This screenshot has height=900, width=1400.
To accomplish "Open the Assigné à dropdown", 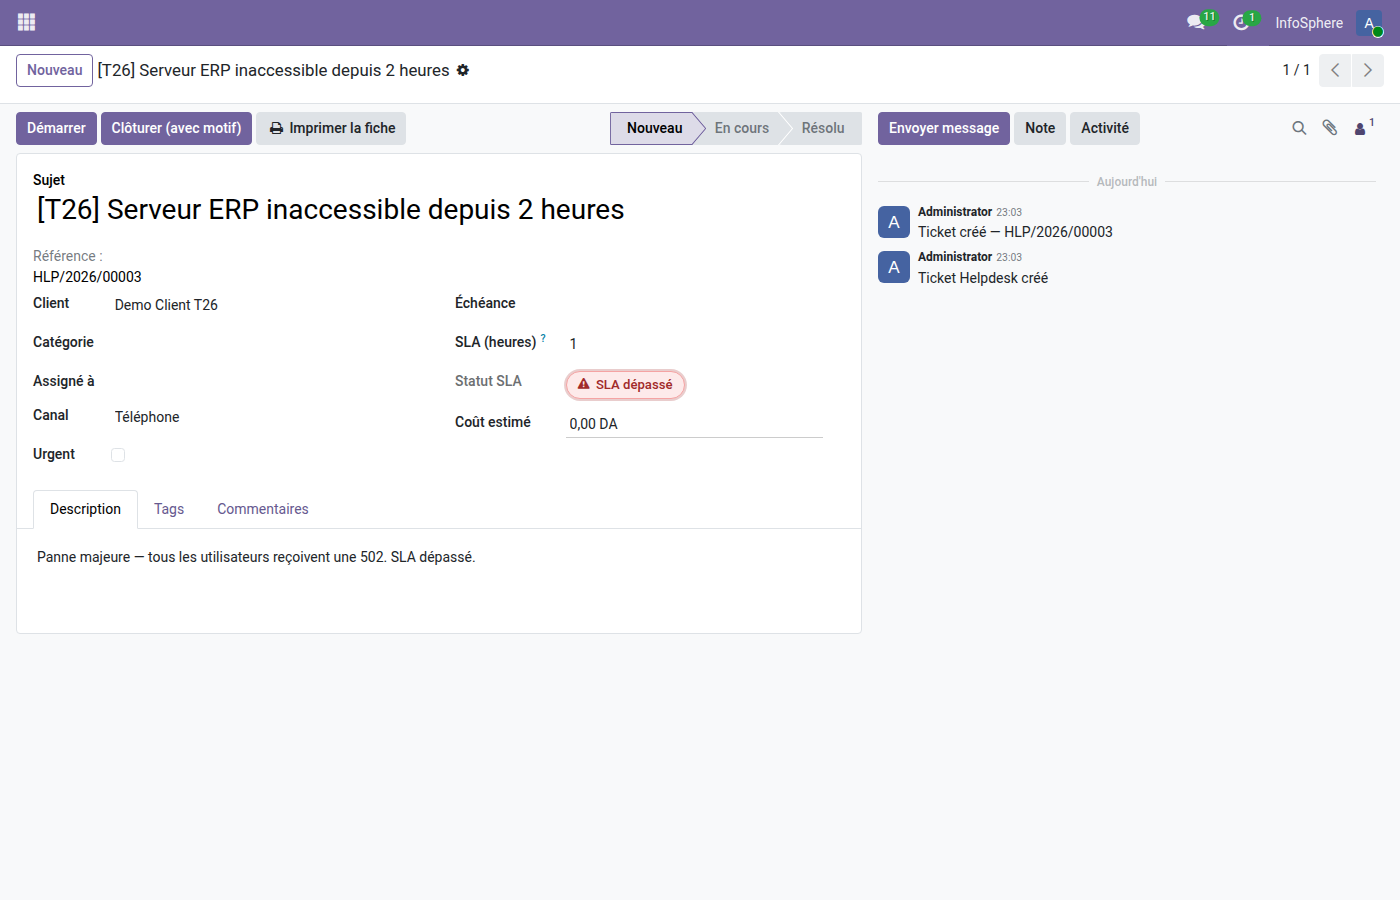I will point(200,381).
